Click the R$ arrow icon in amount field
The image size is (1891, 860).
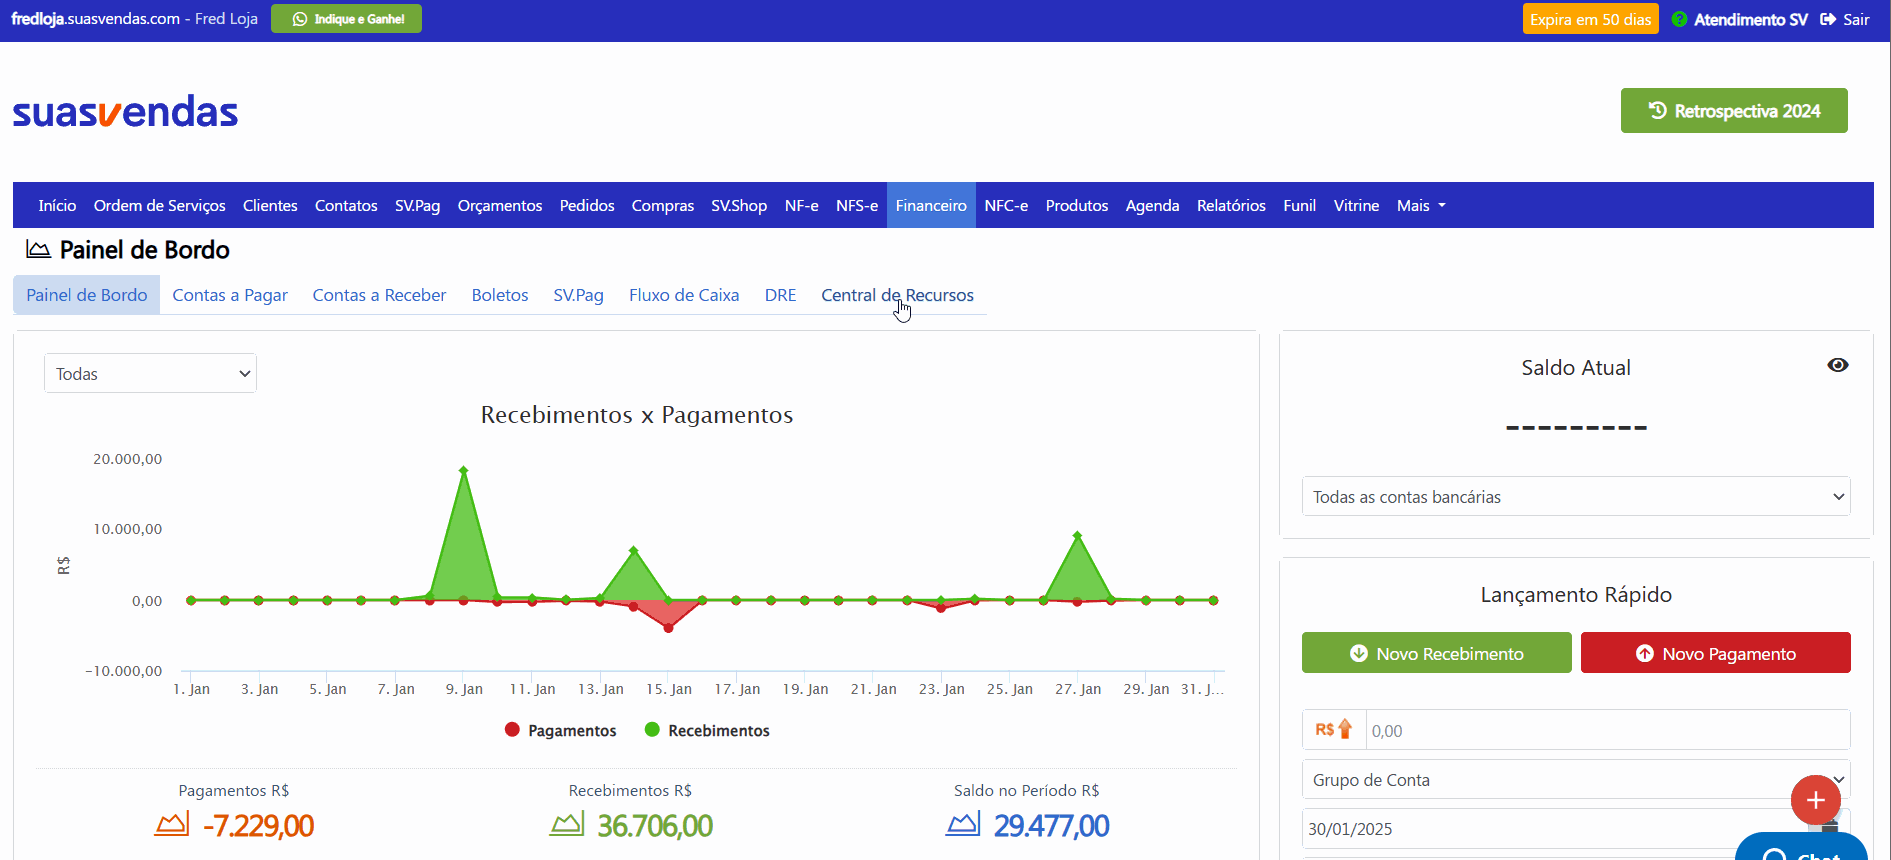point(1334,730)
